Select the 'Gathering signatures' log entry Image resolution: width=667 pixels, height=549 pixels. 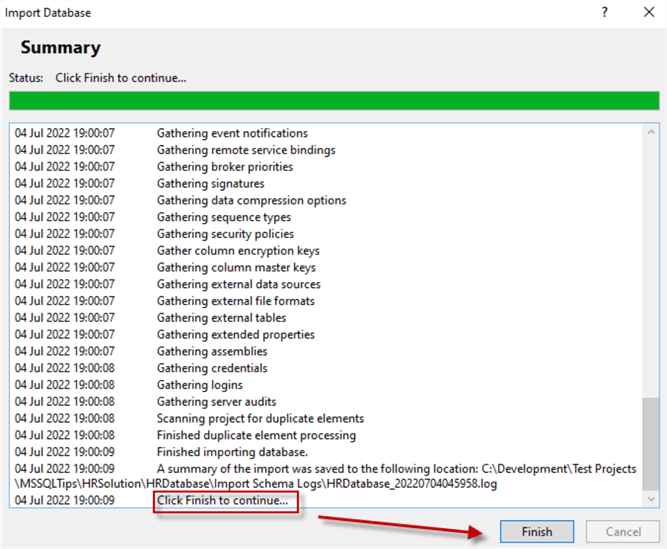pyautogui.click(x=211, y=184)
